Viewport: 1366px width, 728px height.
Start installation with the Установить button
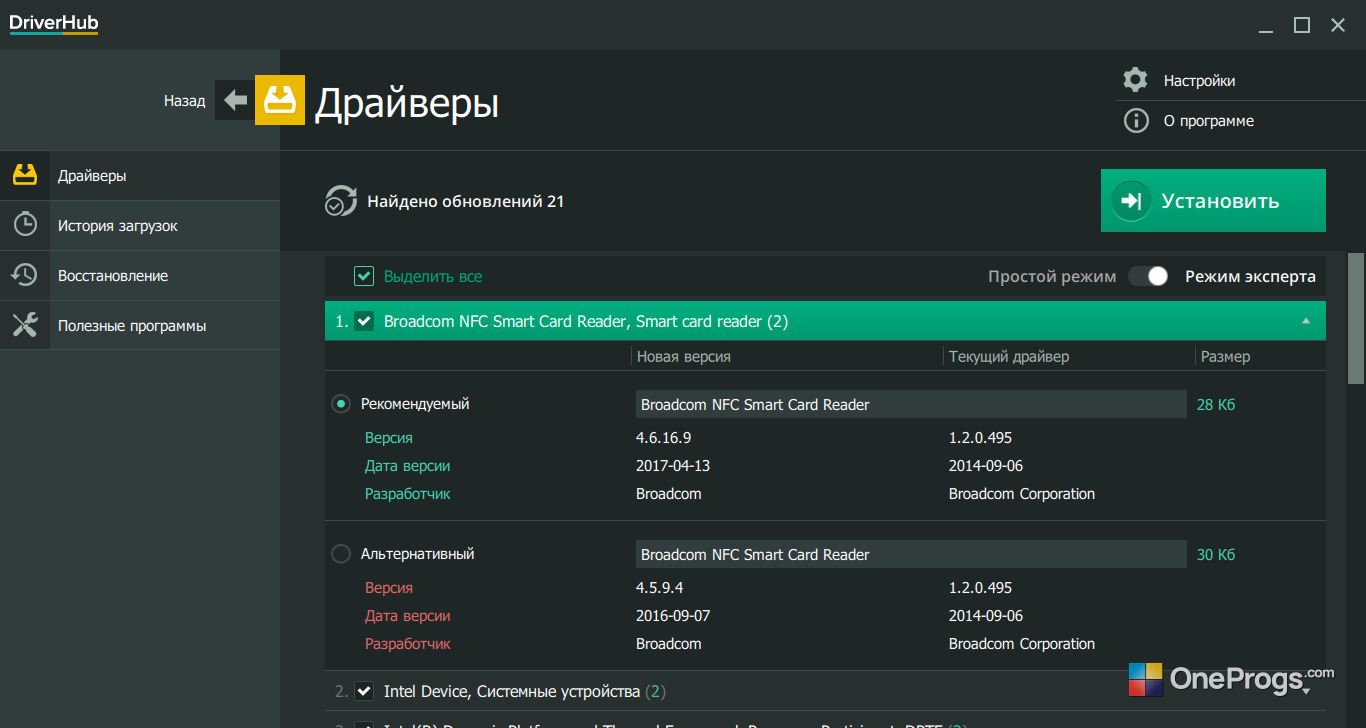tap(1213, 200)
